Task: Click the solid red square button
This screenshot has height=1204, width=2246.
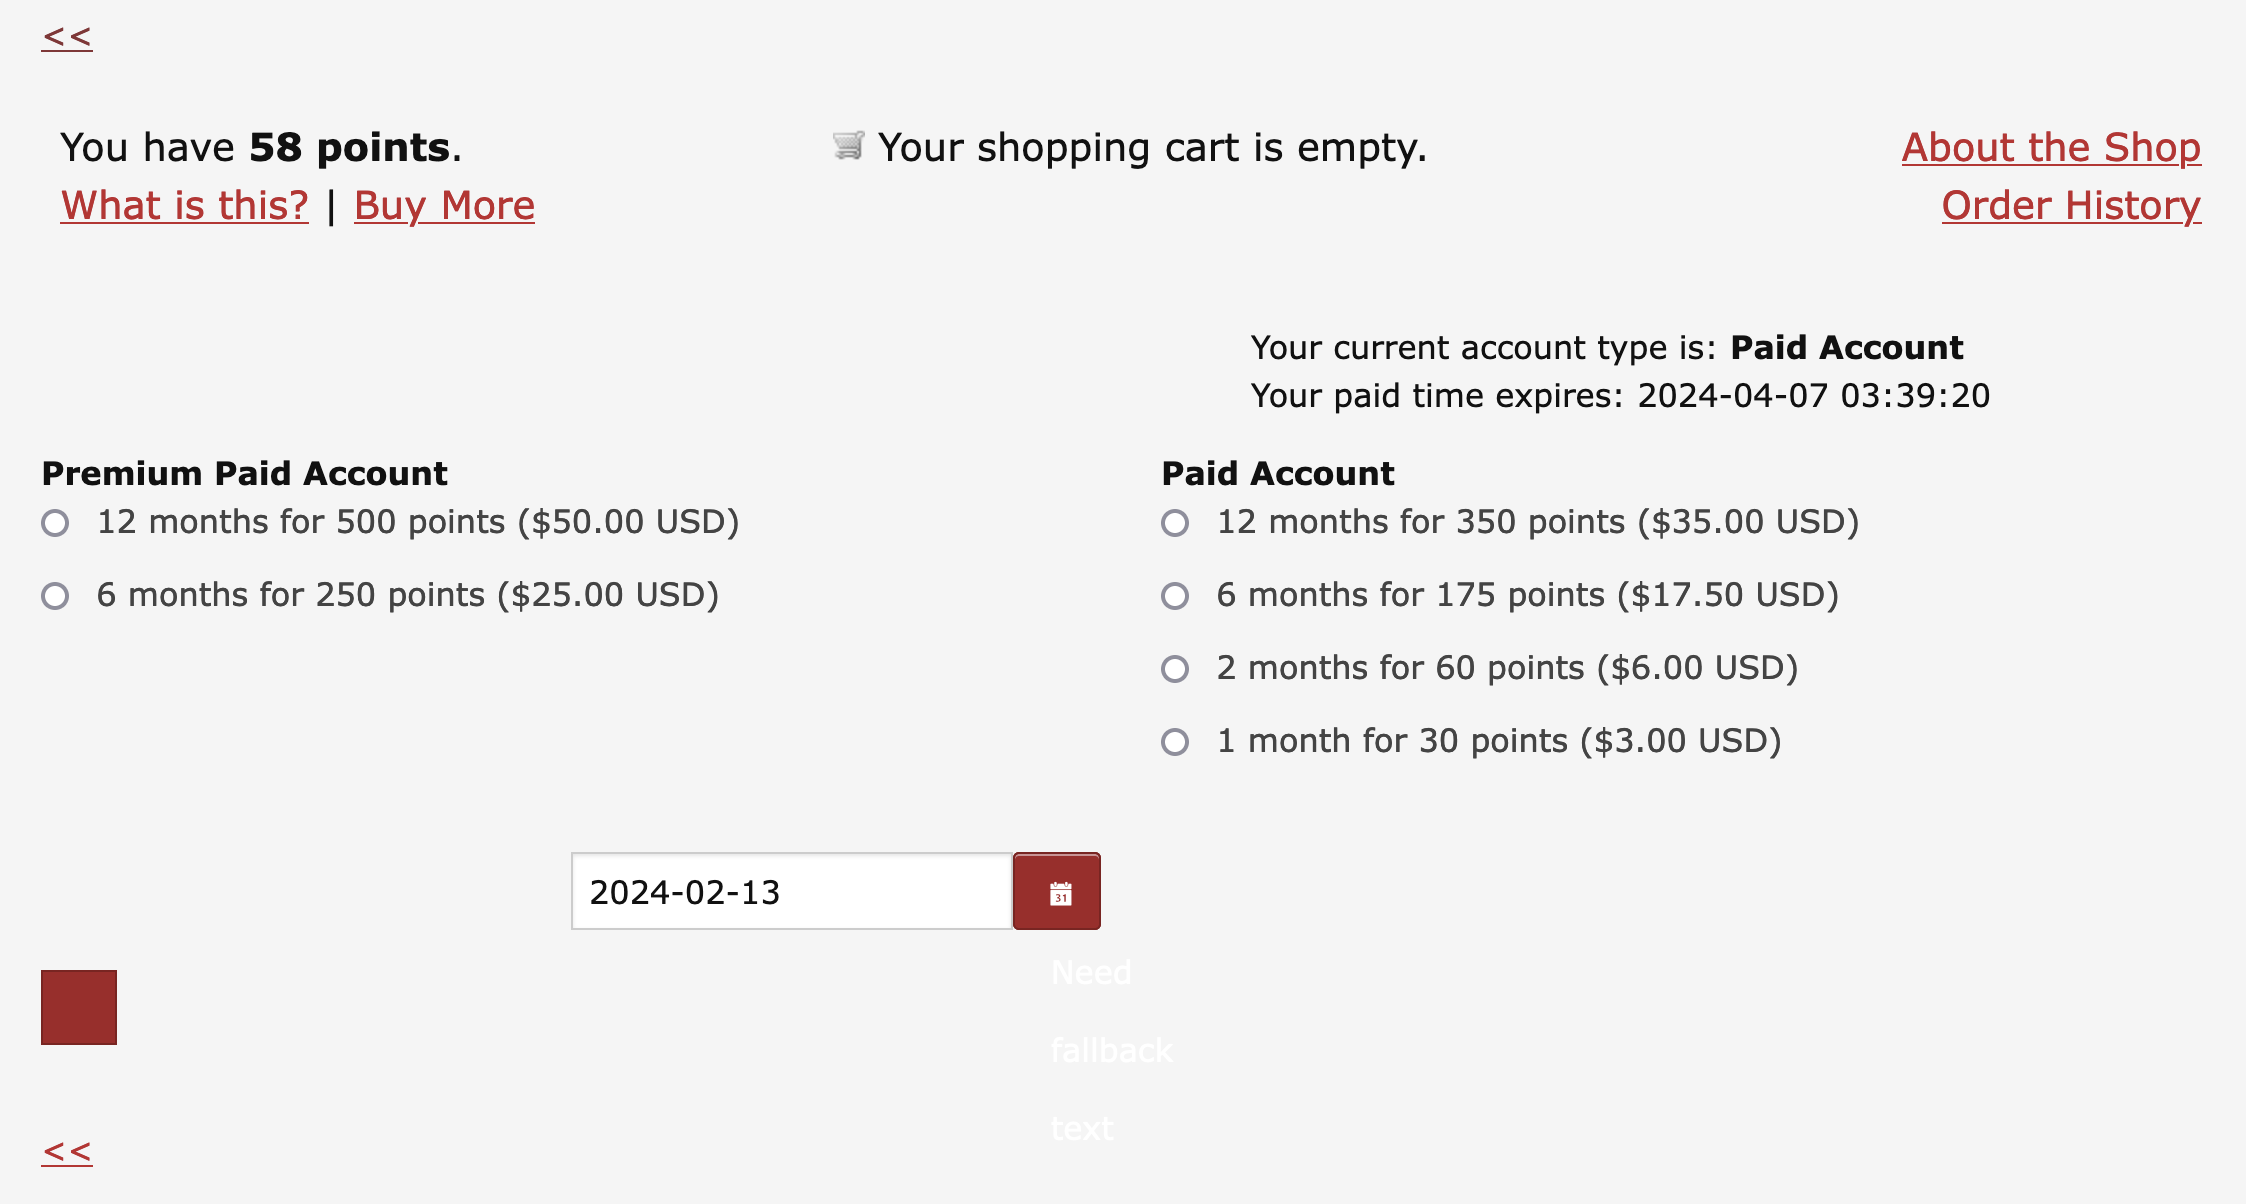Action: click(79, 1007)
